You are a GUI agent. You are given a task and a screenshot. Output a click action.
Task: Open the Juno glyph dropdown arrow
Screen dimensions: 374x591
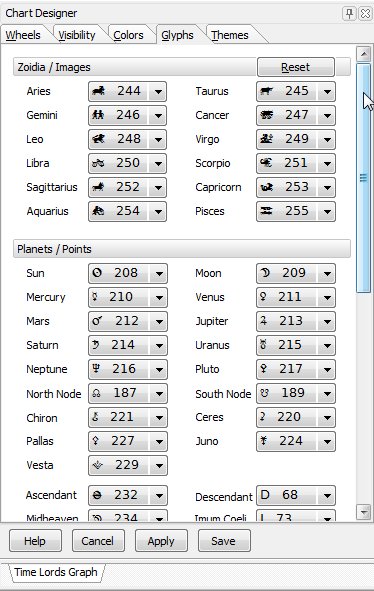pos(327,441)
